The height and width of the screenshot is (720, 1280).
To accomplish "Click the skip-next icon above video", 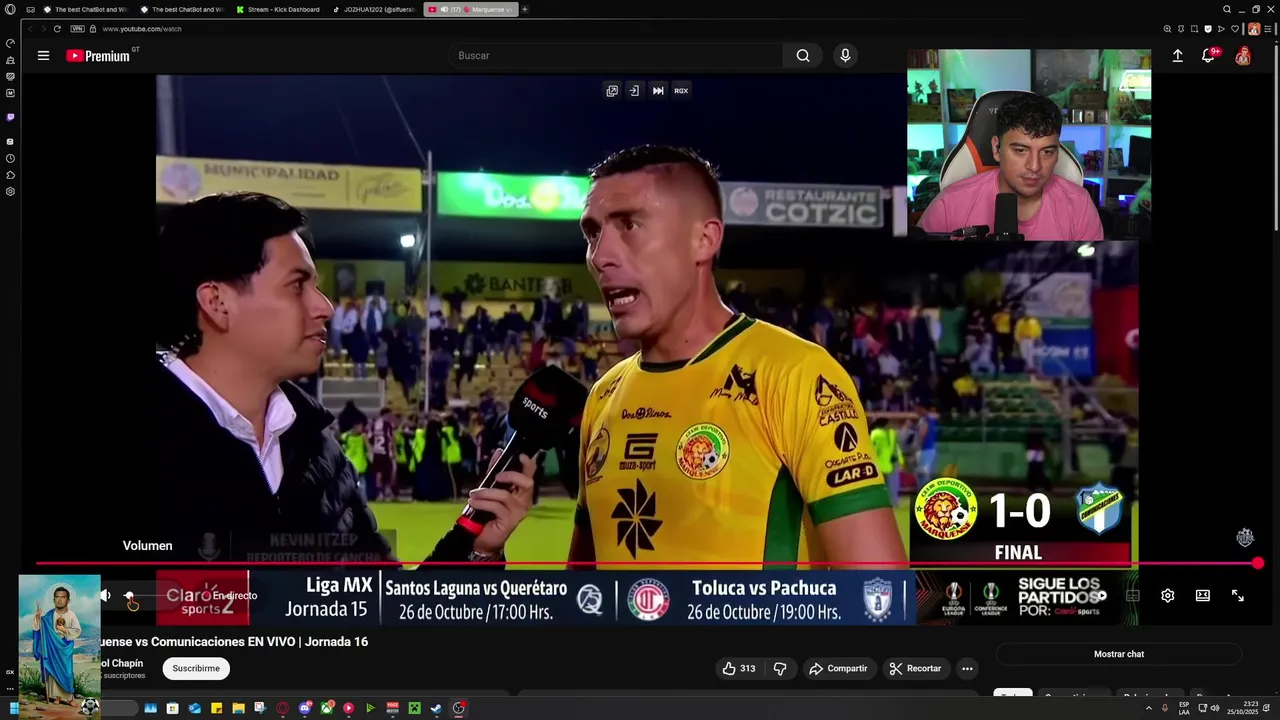I will [x=658, y=91].
